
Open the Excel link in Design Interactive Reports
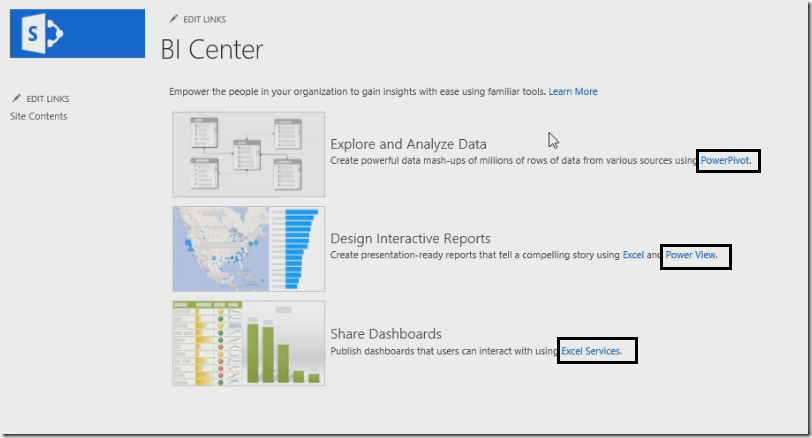[x=633, y=255]
